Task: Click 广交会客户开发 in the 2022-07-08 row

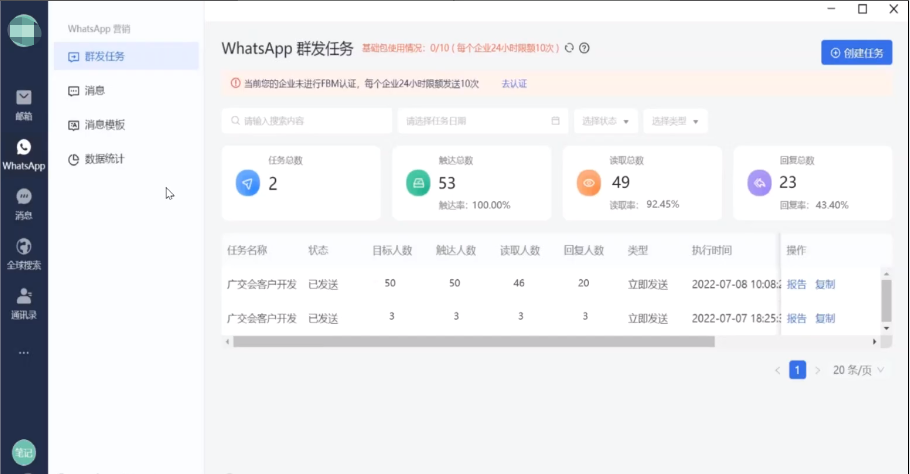Action: (x=262, y=284)
